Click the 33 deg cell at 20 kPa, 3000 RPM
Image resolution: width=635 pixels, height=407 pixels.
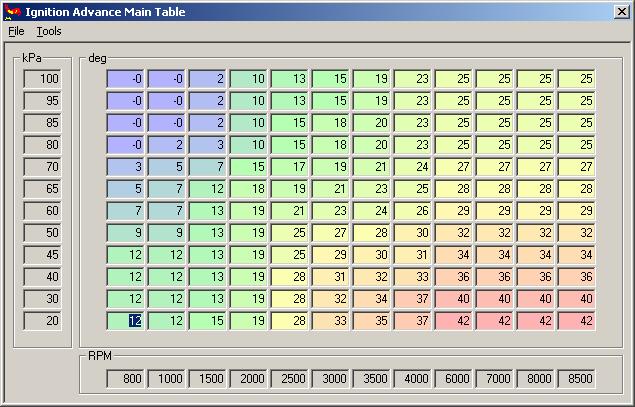coord(330,321)
